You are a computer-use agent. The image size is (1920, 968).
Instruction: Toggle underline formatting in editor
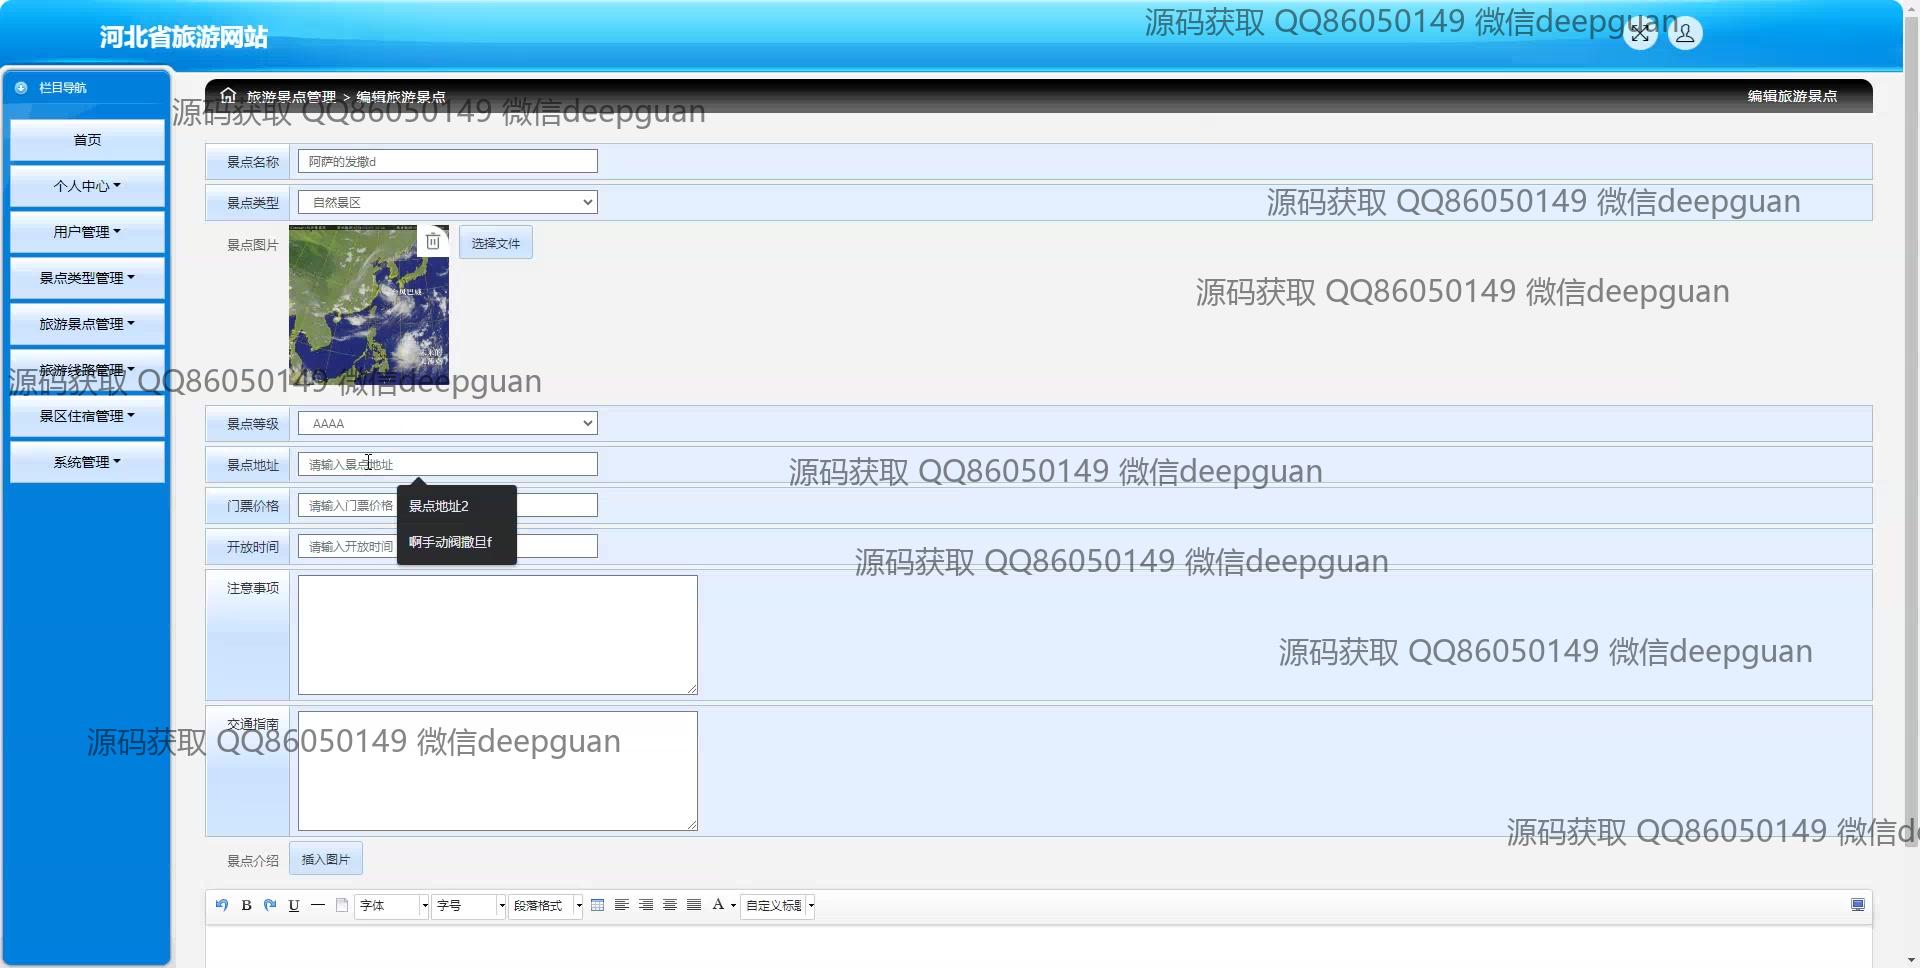click(294, 905)
